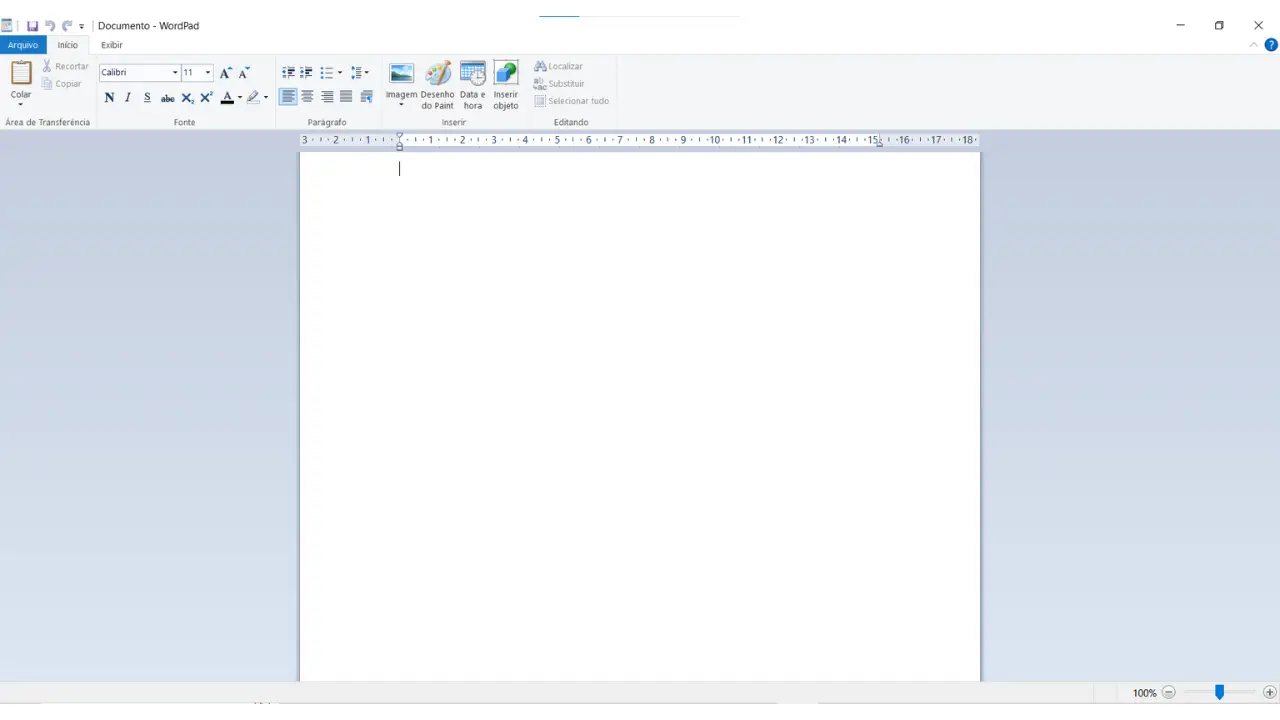Image resolution: width=1280 pixels, height=720 pixels.
Task: Click the Redo arrow in title bar
Action: tap(67, 26)
